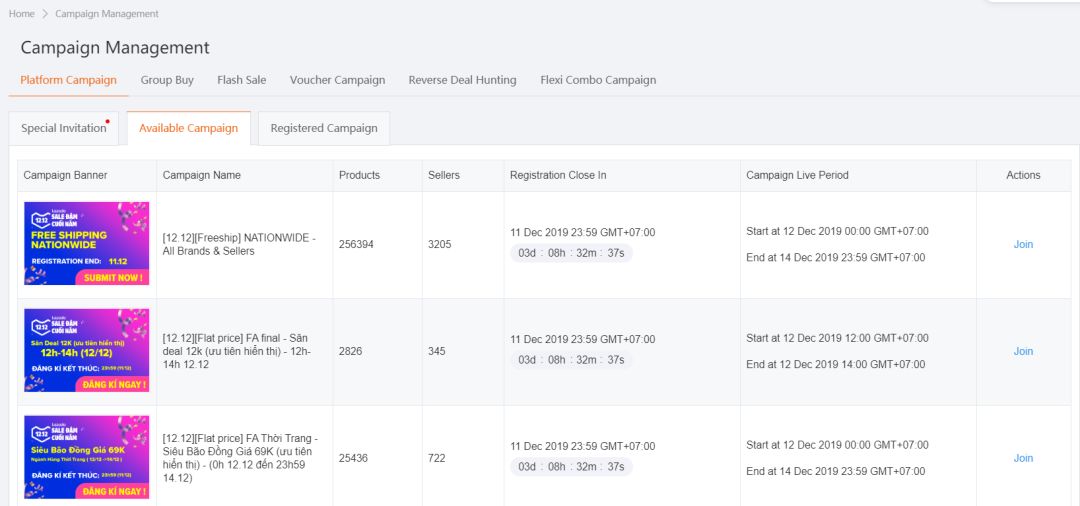Screen dimensions: 1080x506
Task: Select the Platform Campaign tab
Action: click(68, 80)
